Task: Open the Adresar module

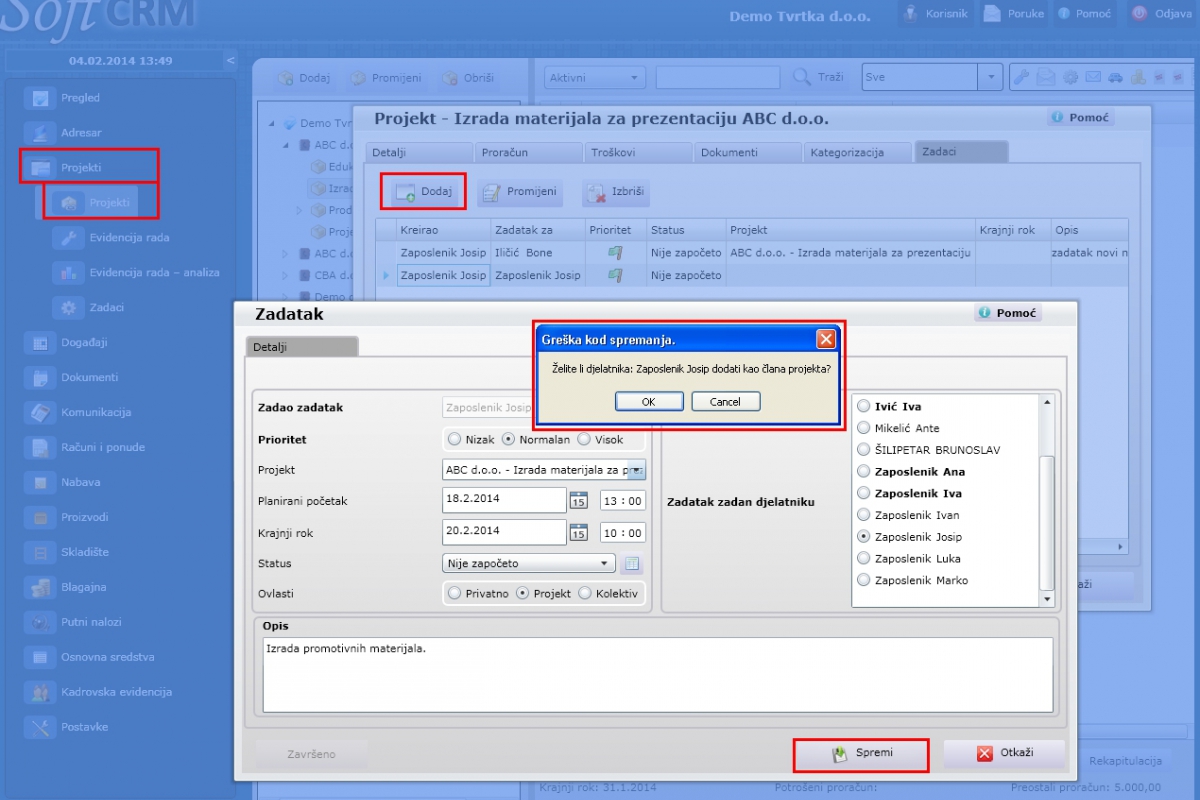Action: pyautogui.click(x=66, y=132)
